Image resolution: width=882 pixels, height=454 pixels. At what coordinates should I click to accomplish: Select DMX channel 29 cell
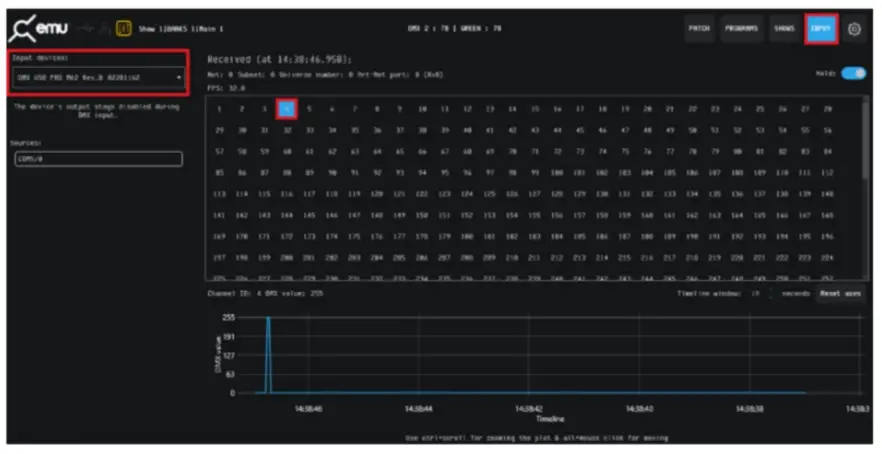[x=219, y=131]
